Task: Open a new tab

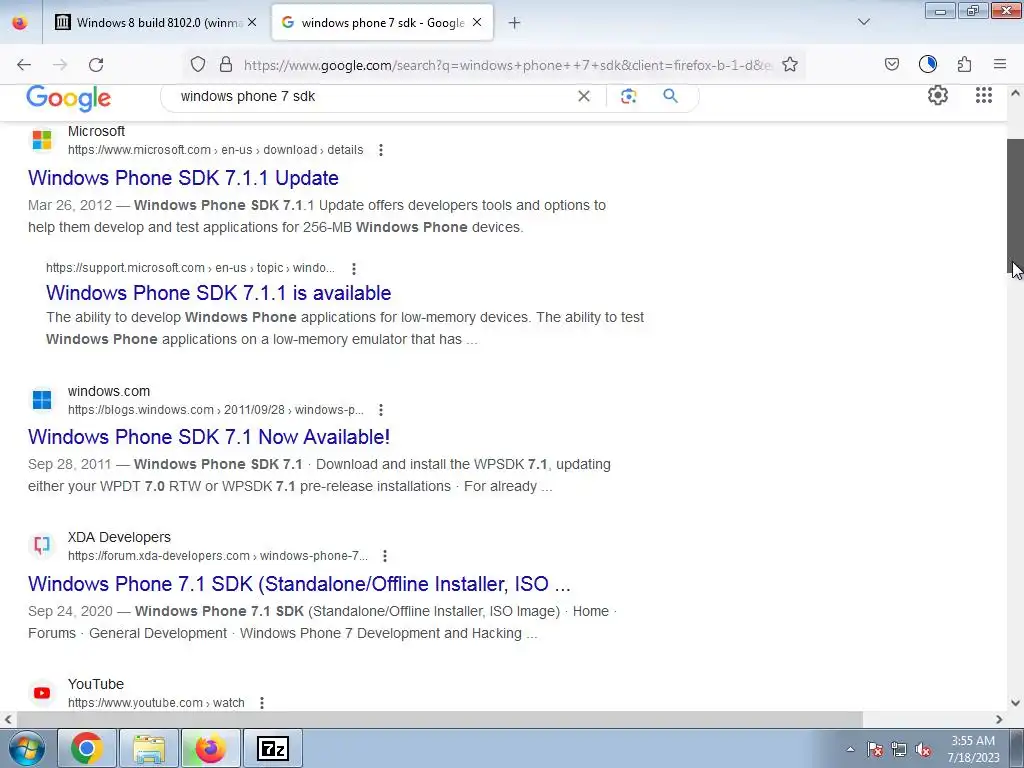Action: pyautogui.click(x=515, y=23)
